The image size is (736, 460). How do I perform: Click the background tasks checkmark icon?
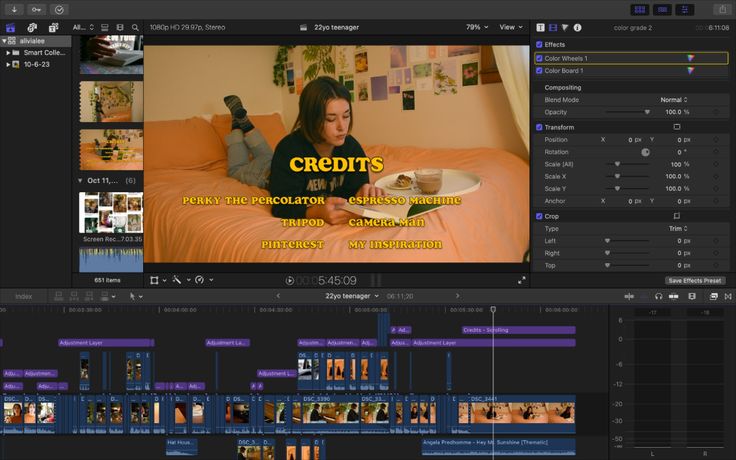coord(59,9)
